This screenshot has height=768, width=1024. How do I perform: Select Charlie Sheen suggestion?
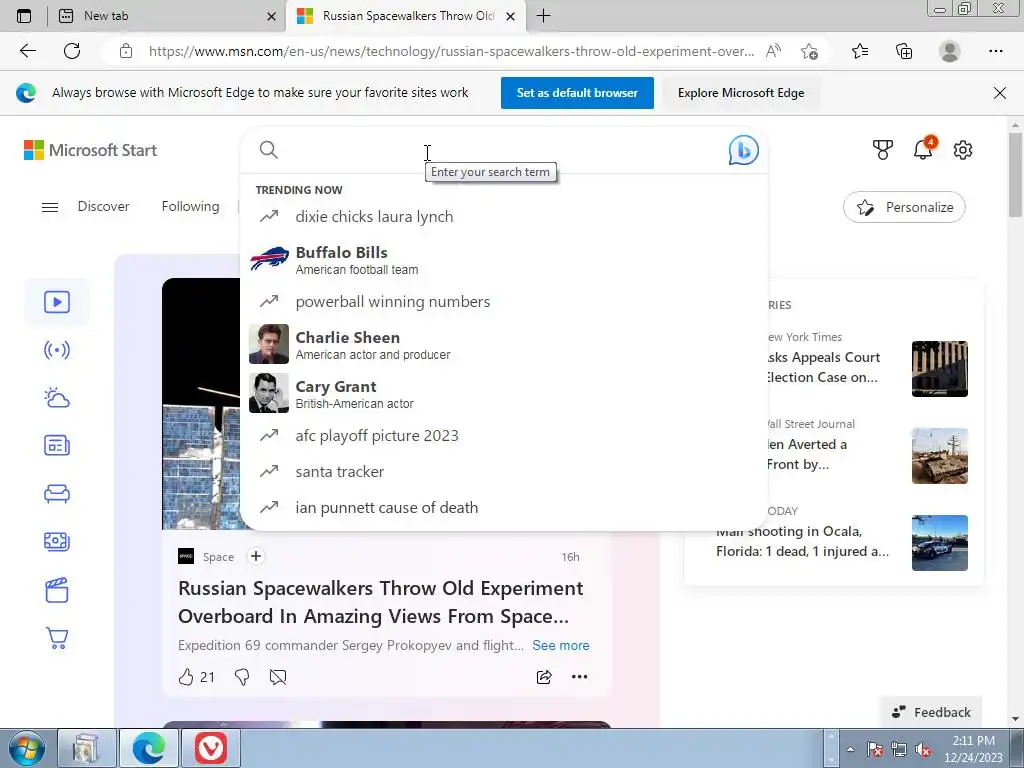tap(504, 345)
